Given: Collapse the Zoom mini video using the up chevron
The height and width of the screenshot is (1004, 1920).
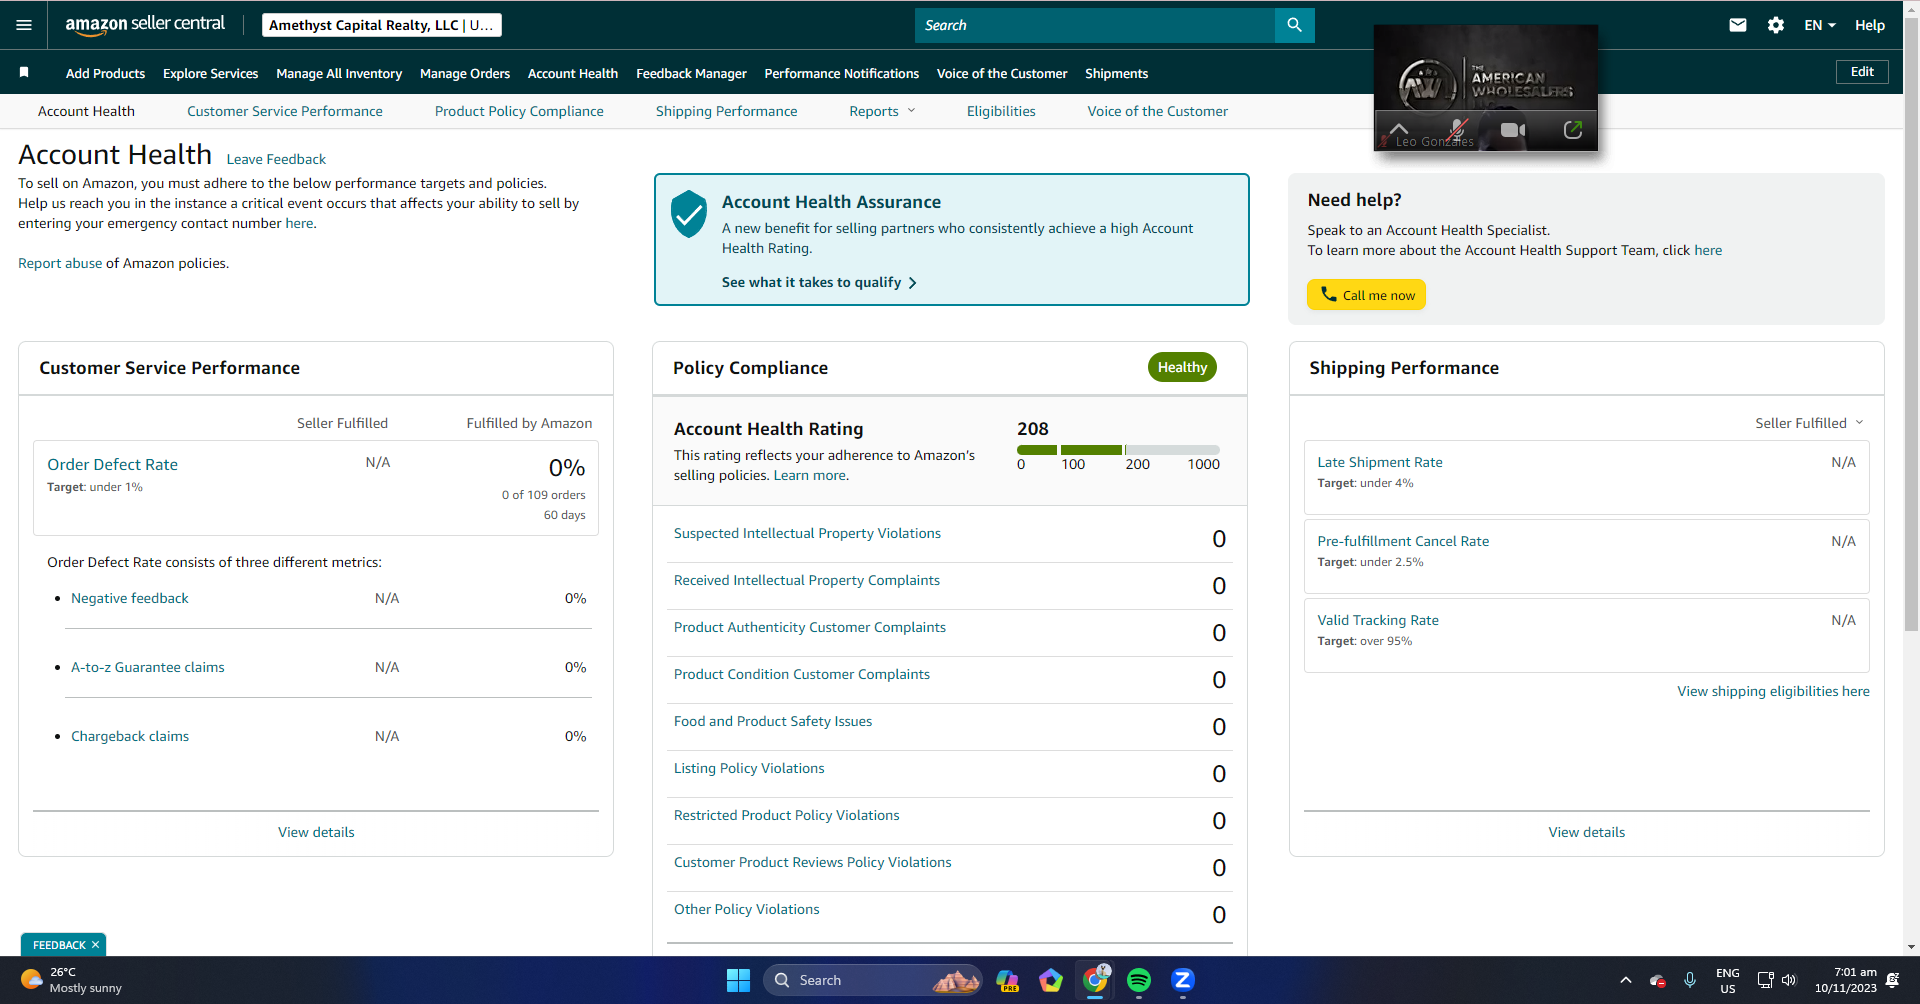Looking at the screenshot, I should [1399, 129].
